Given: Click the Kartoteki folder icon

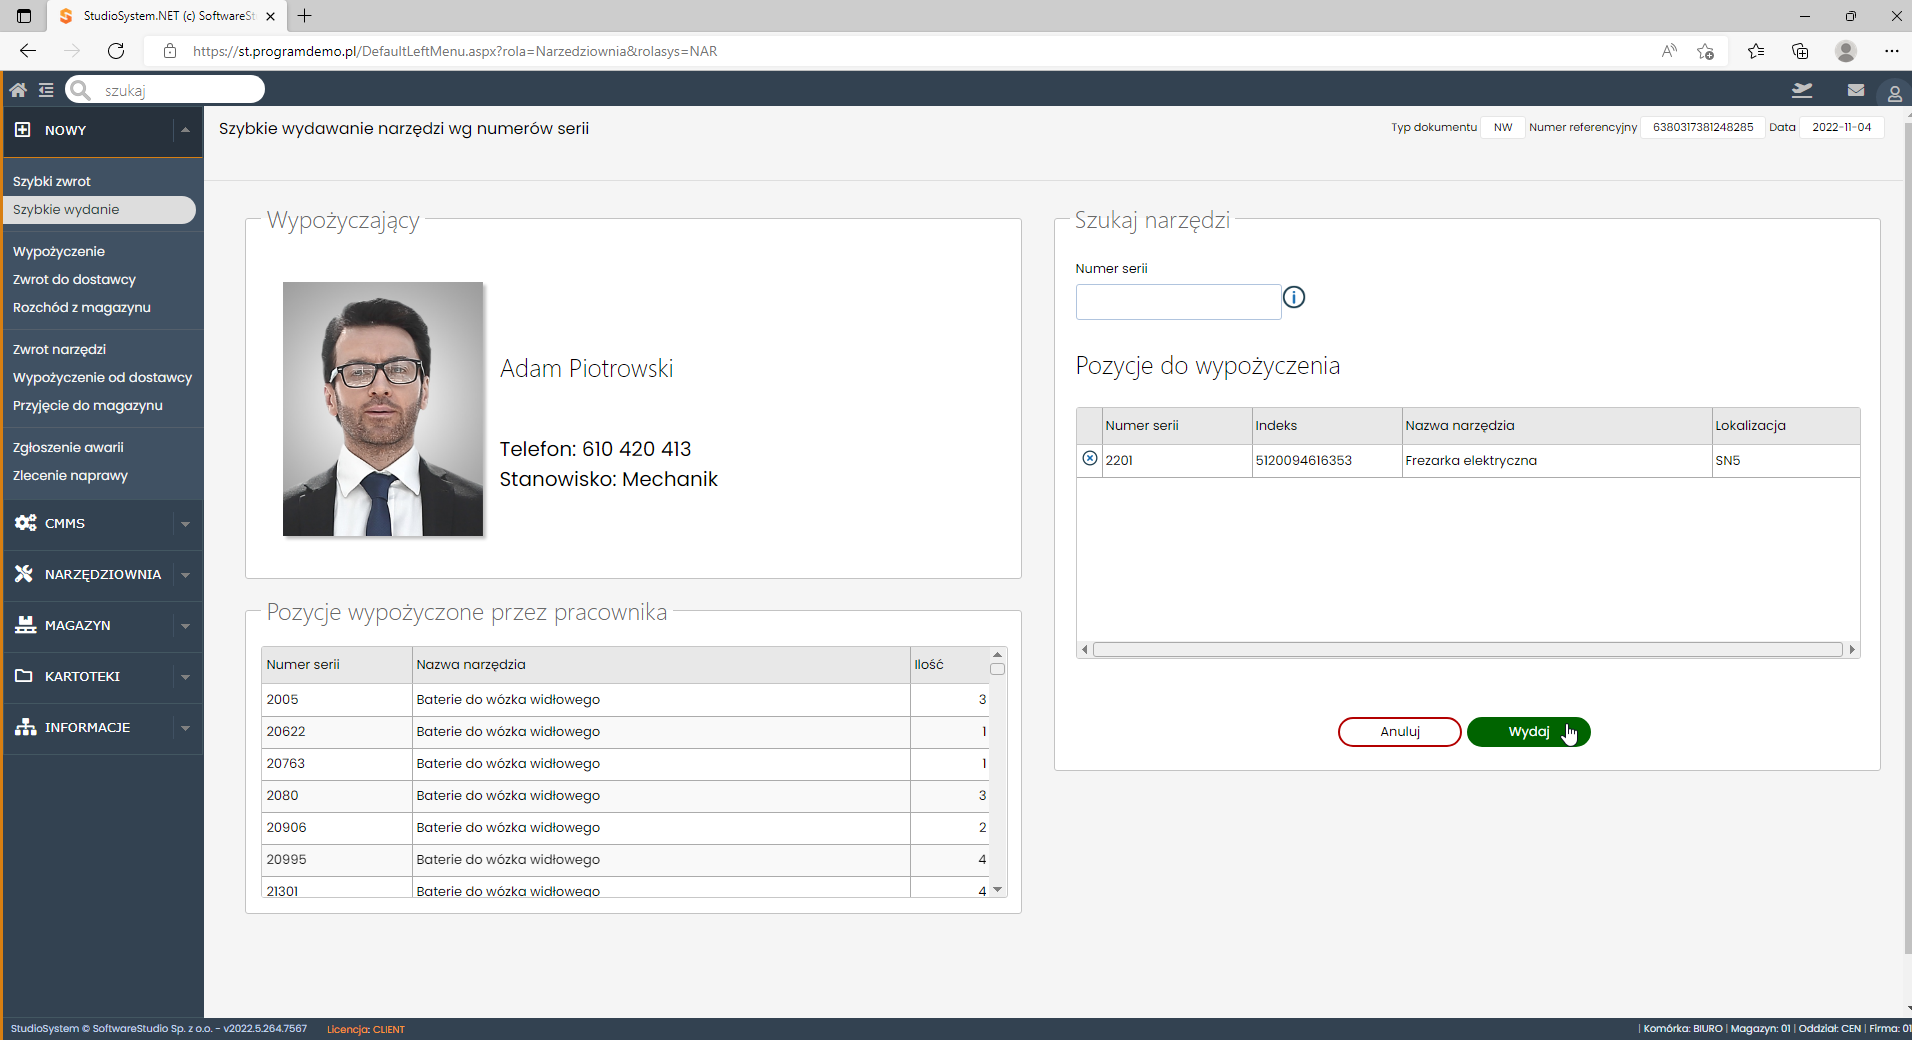Looking at the screenshot, I should click(24, 676).
